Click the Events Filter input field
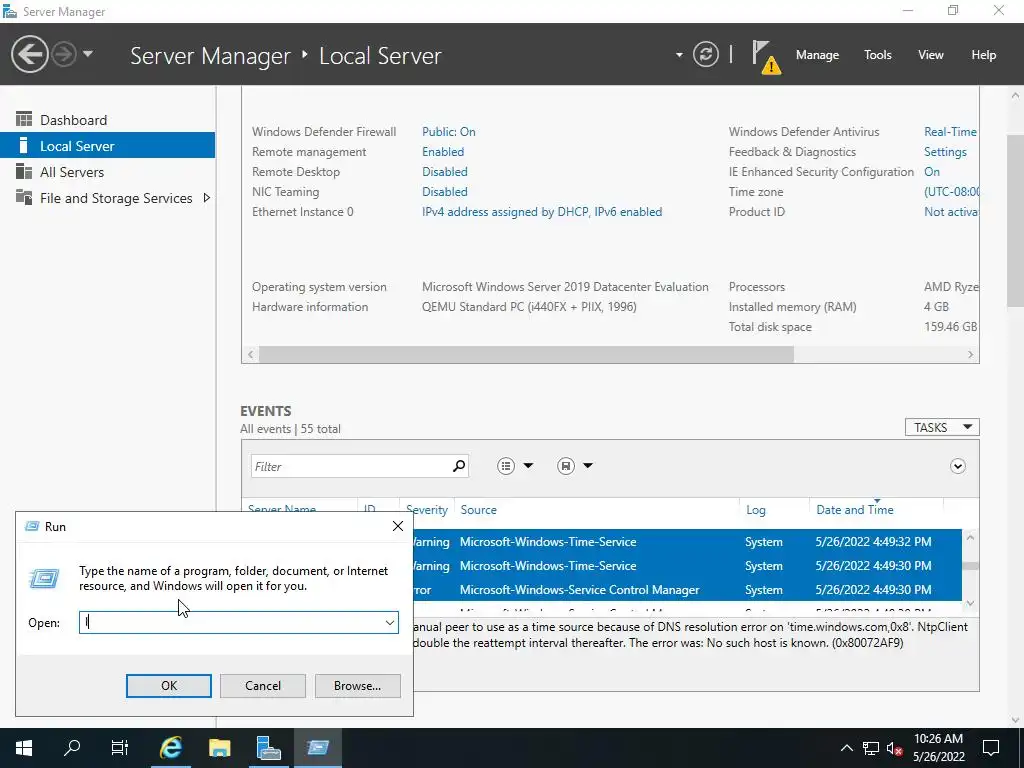 point(351,466)
